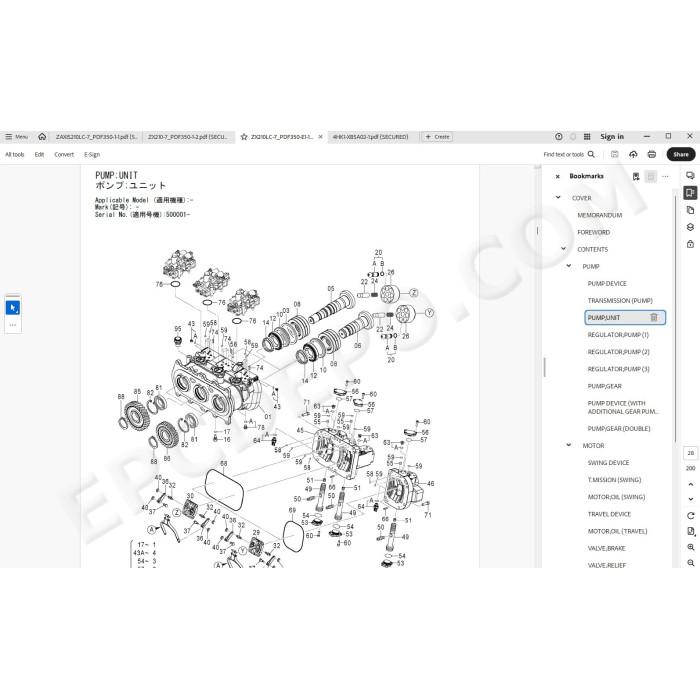Go to next page arrow
Viewport: 700px width, 700px height.
[x=691, y=499]
